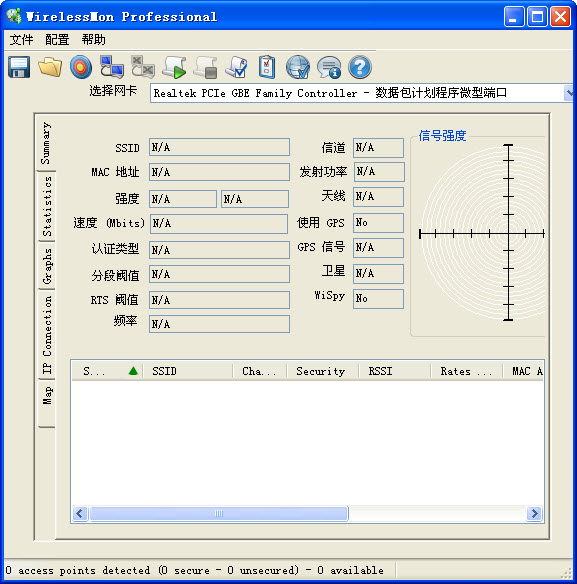
Task: Click the 天线 value field
Action: pyautogui.click(x=378, y=197)
